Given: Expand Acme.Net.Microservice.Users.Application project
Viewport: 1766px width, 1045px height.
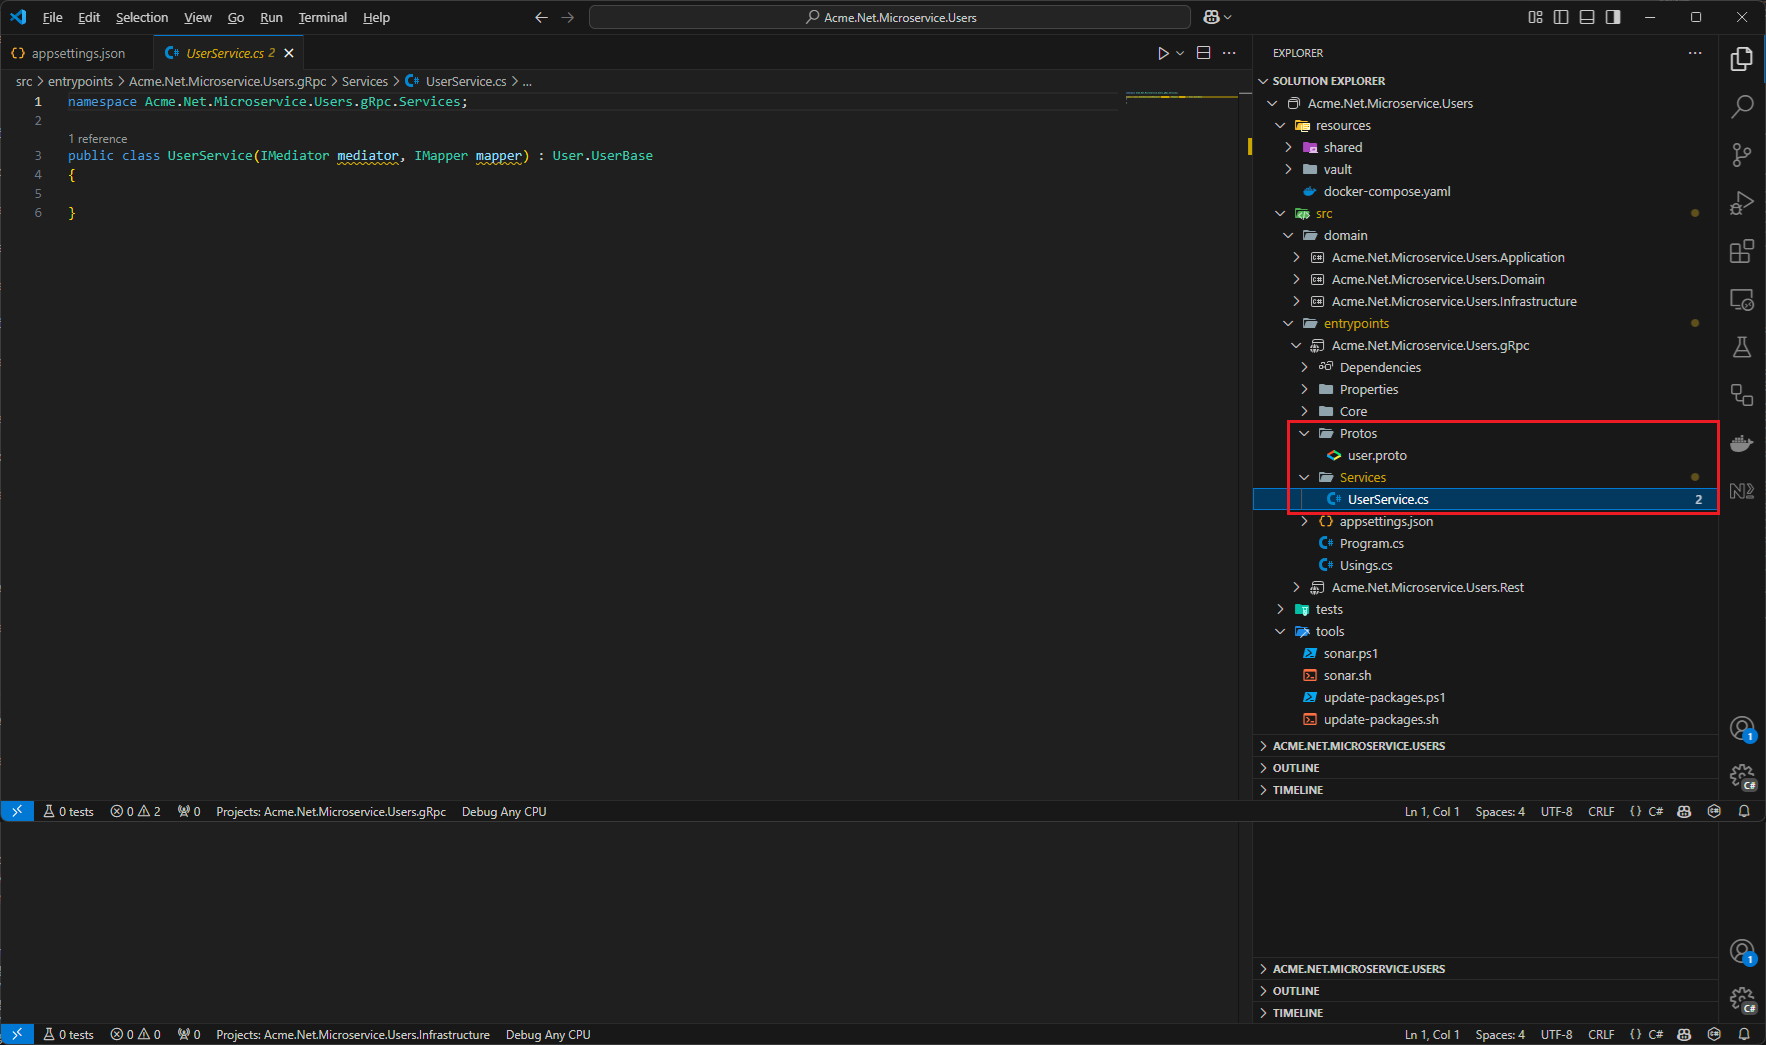Looking at the screenshot, I should pos(1296,257).
